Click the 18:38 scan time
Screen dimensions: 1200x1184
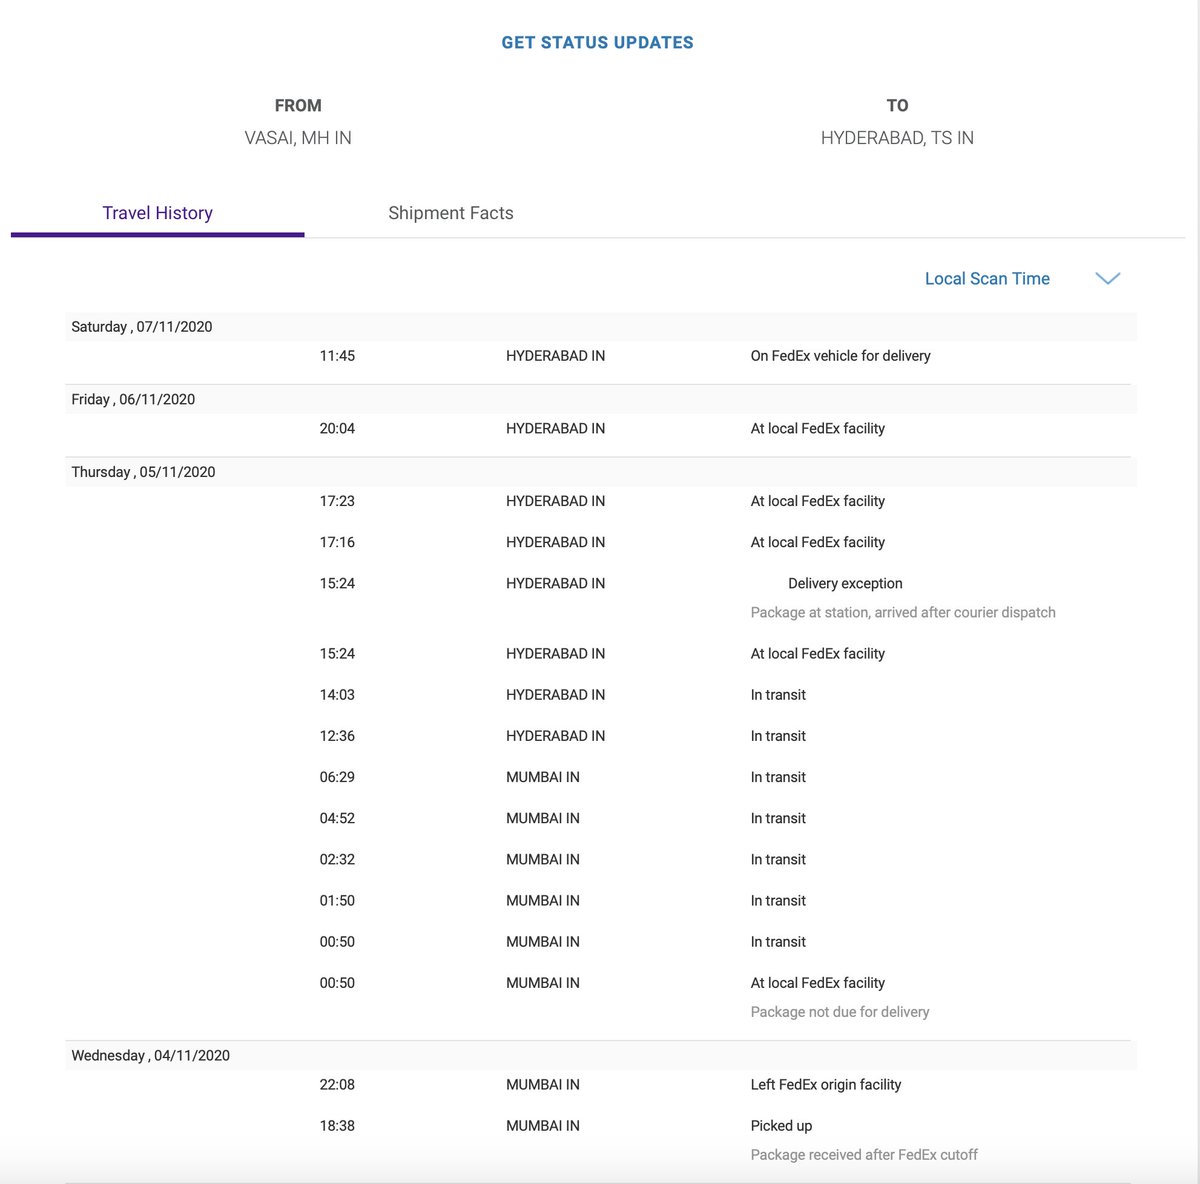pyautogui.click(x=337, y=1125)
